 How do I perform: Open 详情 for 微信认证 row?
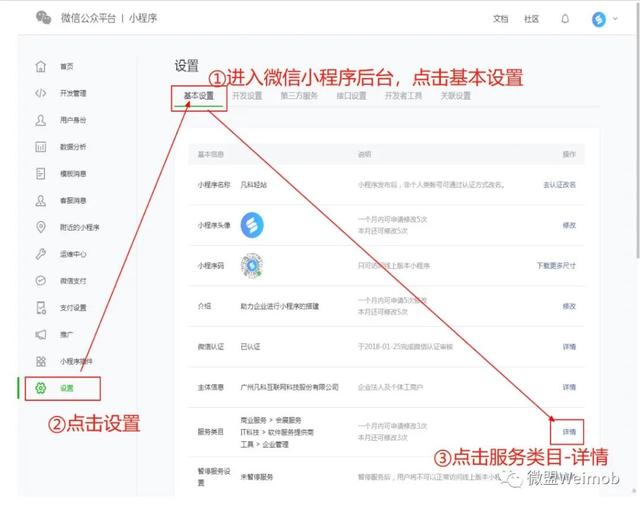(569, 347)
